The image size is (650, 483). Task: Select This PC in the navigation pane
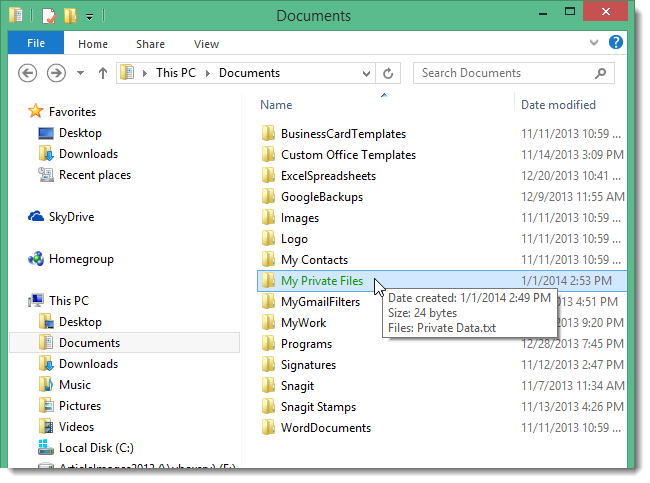(69, 301)
